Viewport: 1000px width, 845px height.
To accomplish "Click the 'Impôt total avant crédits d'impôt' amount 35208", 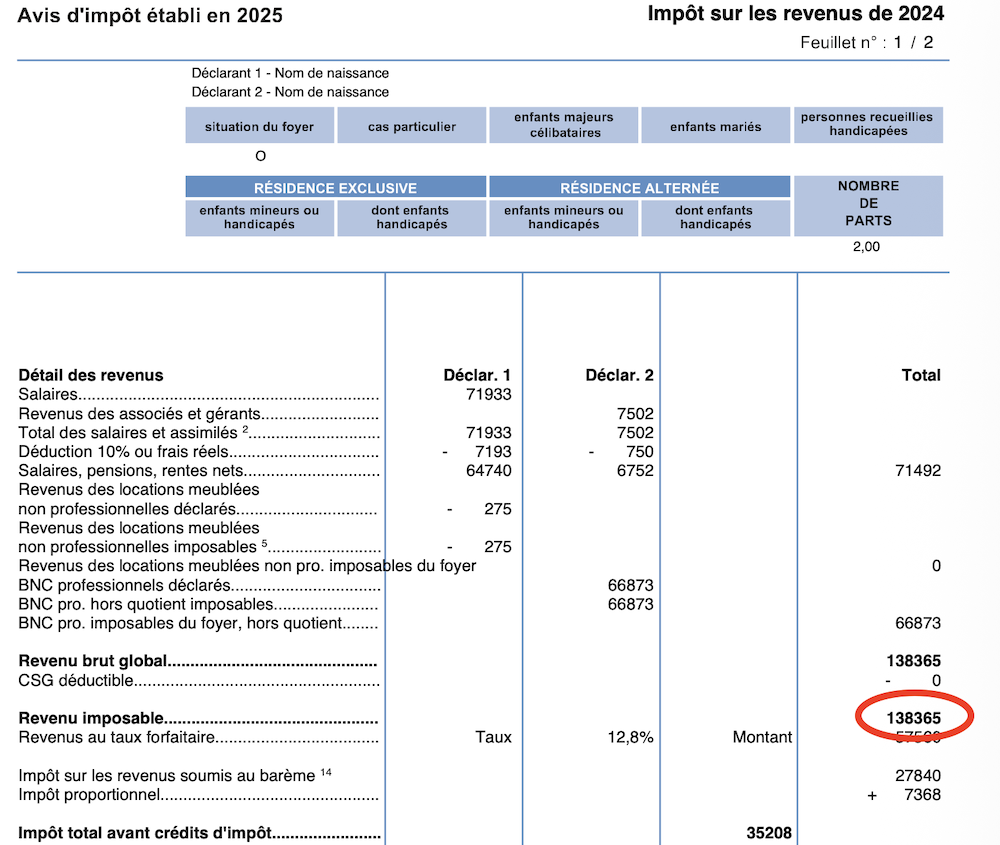I will coord(770,832).
